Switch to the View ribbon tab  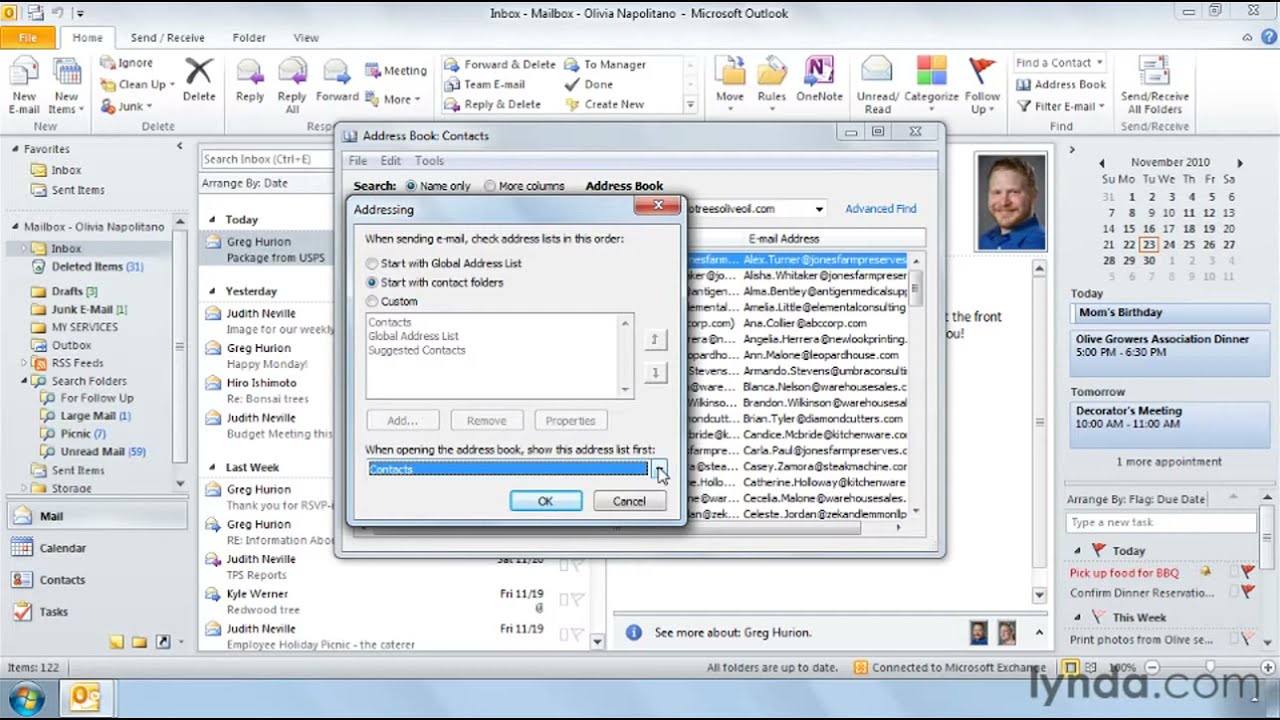tap(306, 37)
